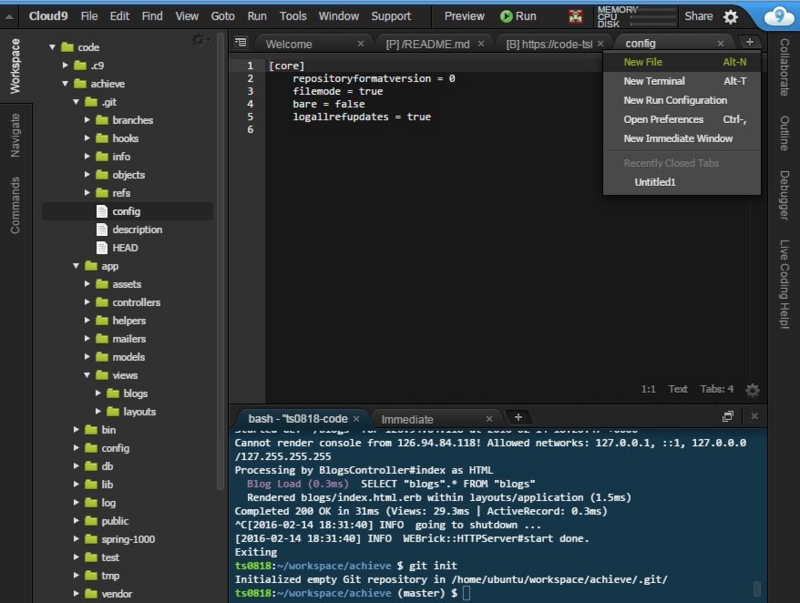800x603 pixels.
Task: Open editor status bar gear icon
Action: pyautogui.click(x=752, y=390)
